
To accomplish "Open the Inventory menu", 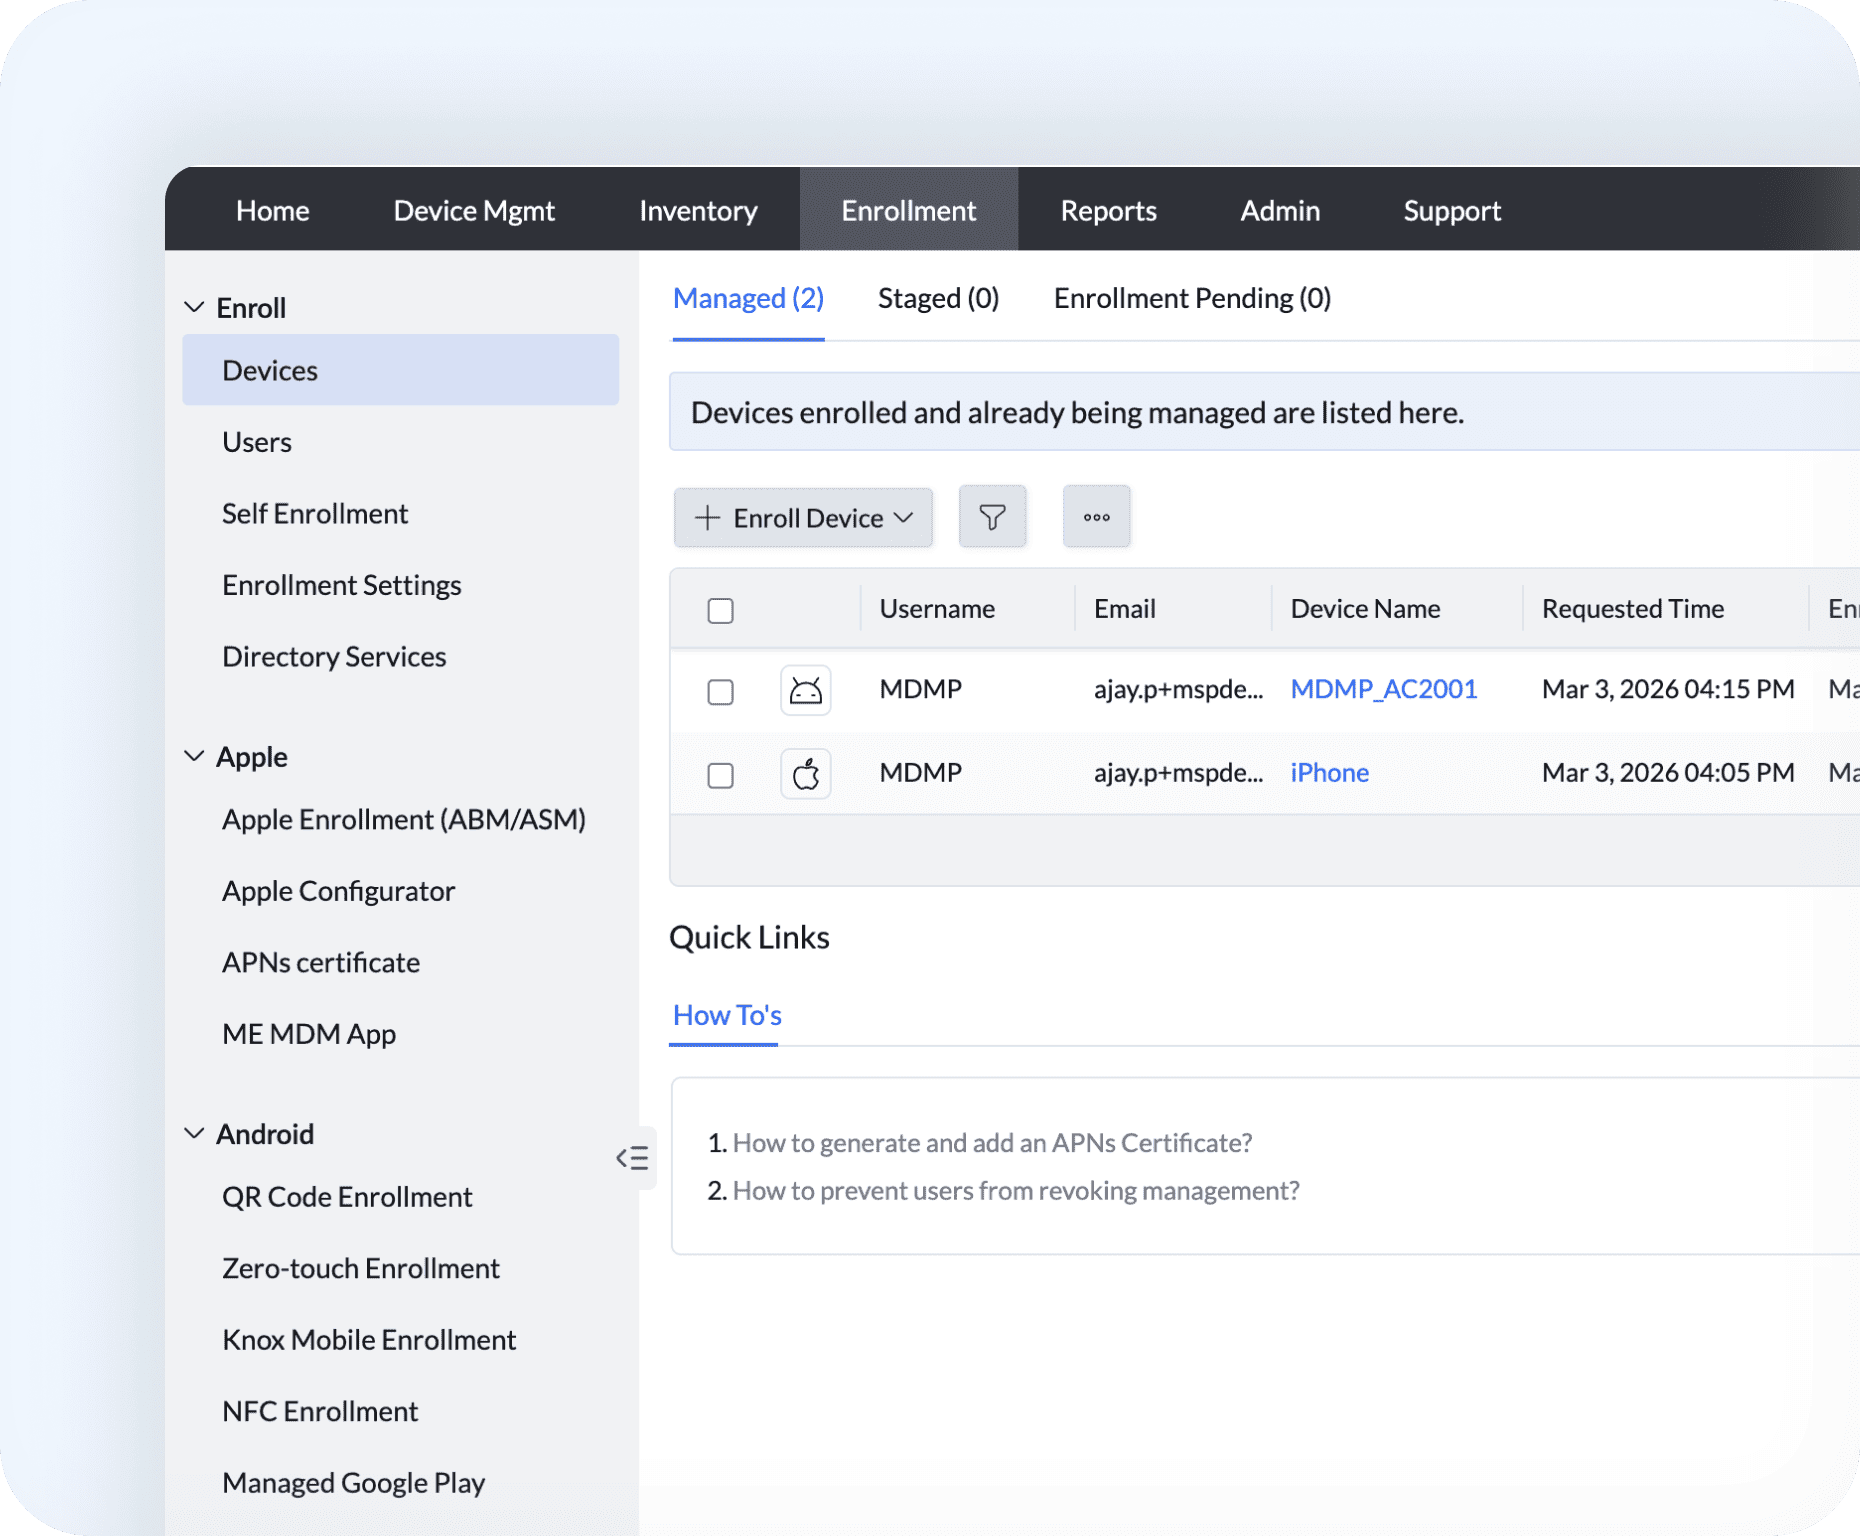I will [x=698, y=210].
